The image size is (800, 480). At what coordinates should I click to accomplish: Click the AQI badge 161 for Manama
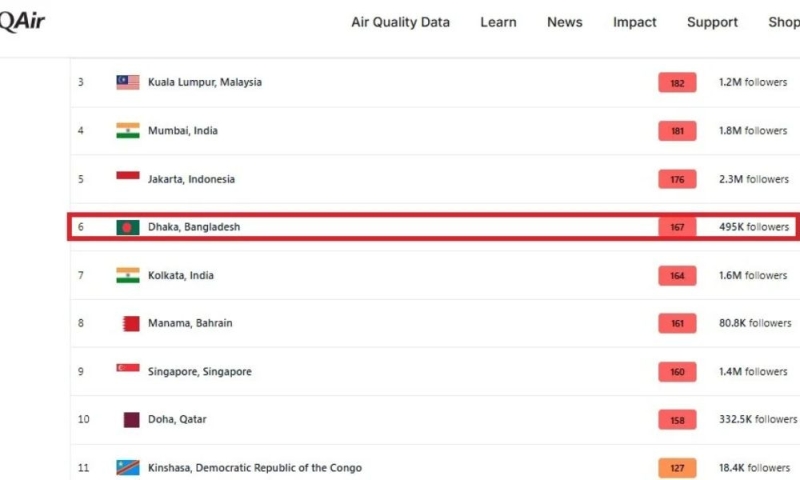pos(677,323)
